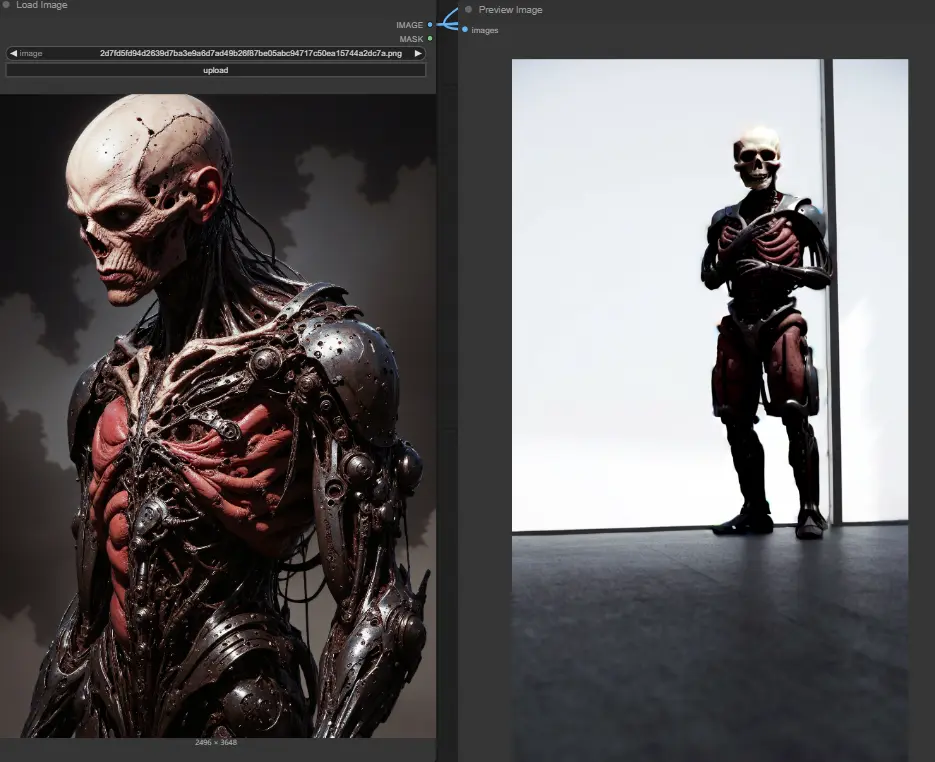Click the Preview Image node title

point(510,10)
